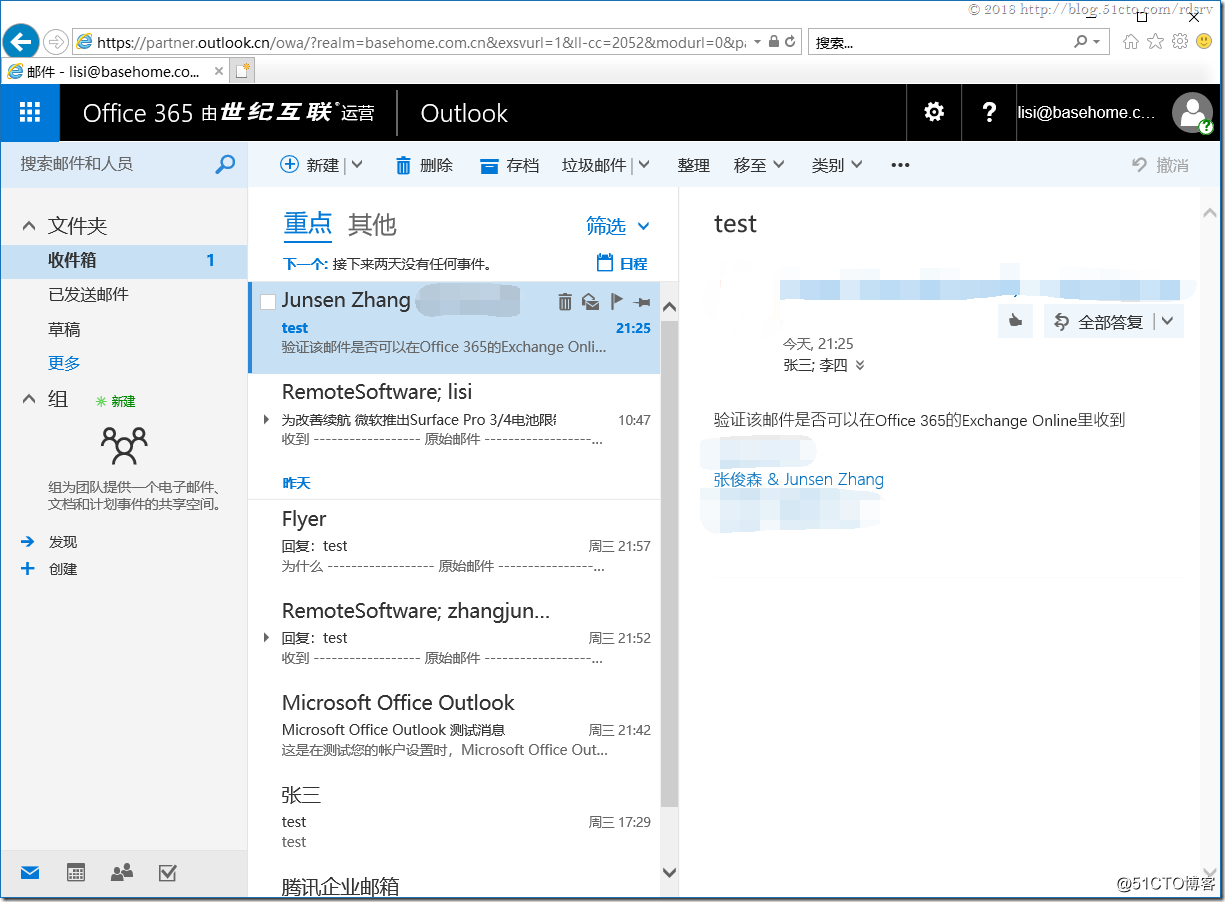Show more folders link
This screenshot has width=1225, height=902.
[64, 363]
